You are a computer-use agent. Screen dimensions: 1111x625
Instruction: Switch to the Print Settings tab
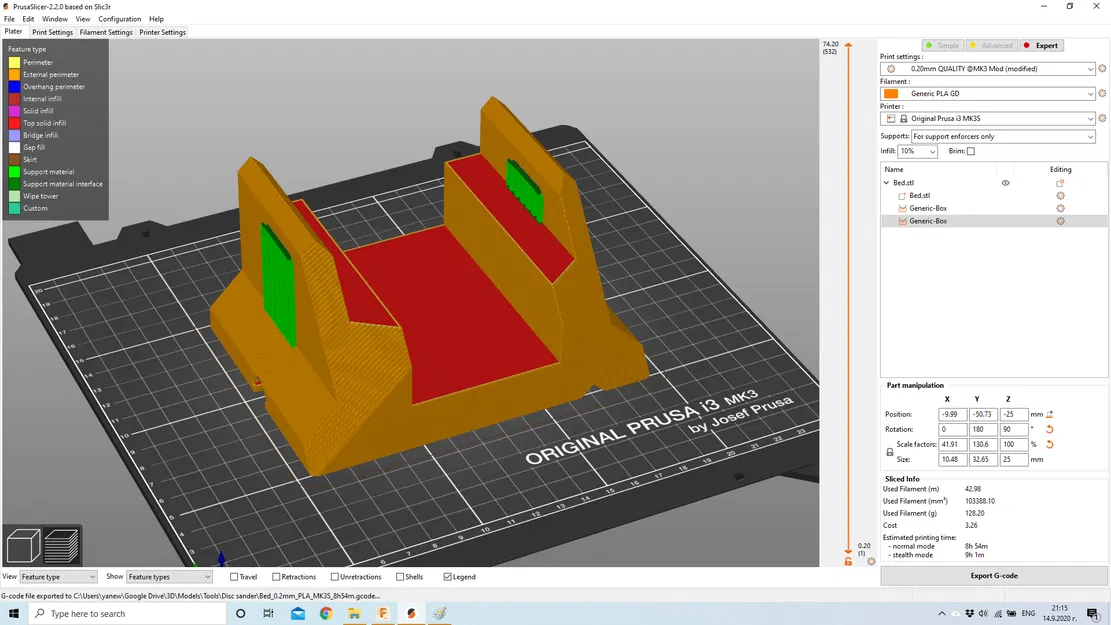click(52, 32)
